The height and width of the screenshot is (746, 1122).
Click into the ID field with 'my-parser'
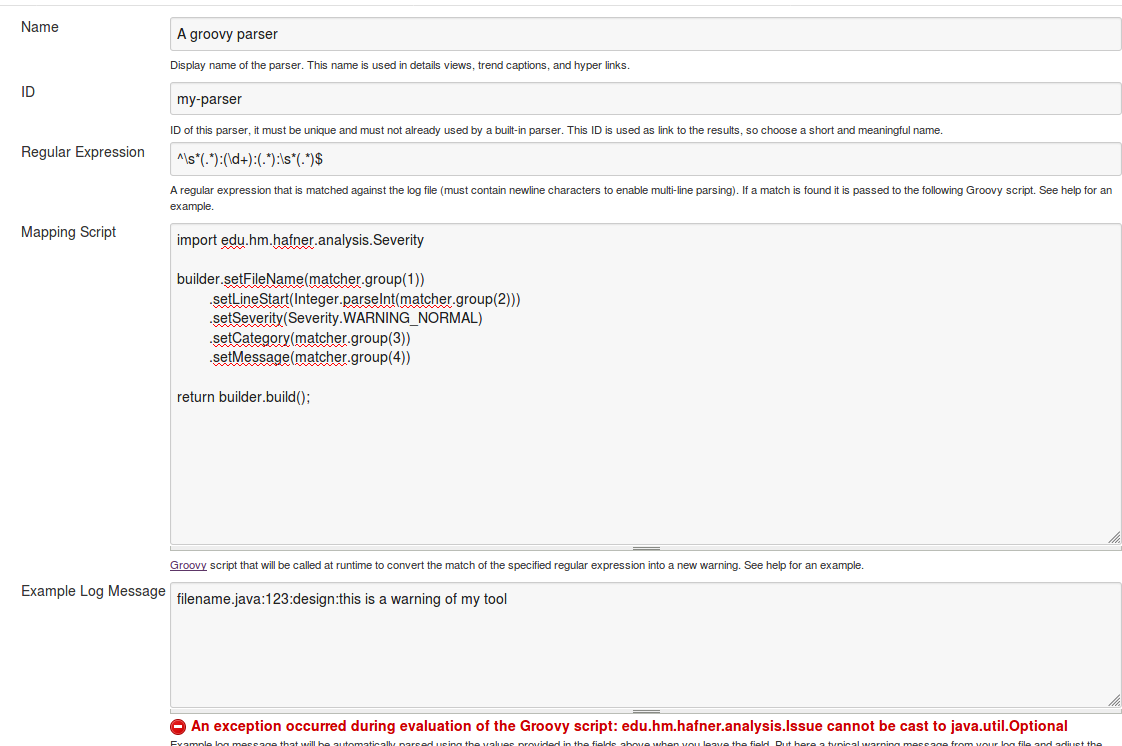(645, 99)
